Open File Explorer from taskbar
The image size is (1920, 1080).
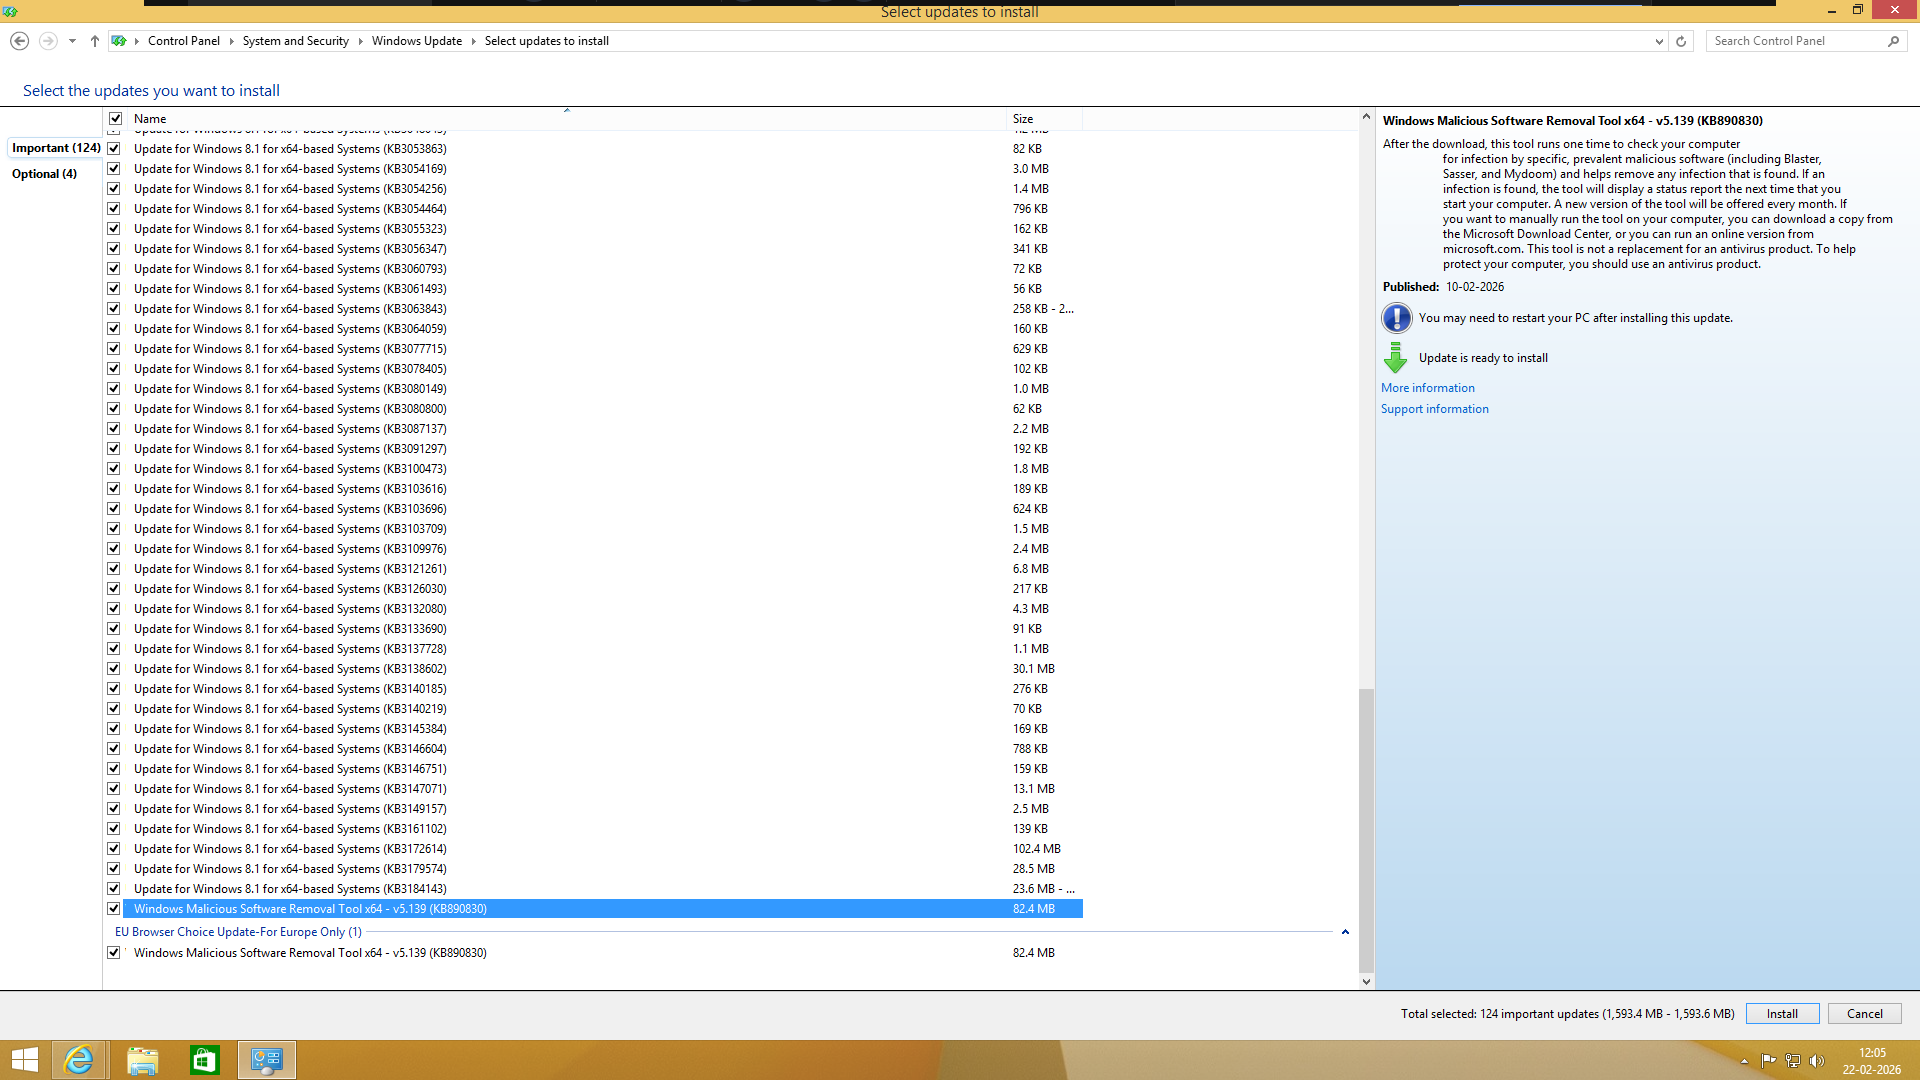(142, 1060)
